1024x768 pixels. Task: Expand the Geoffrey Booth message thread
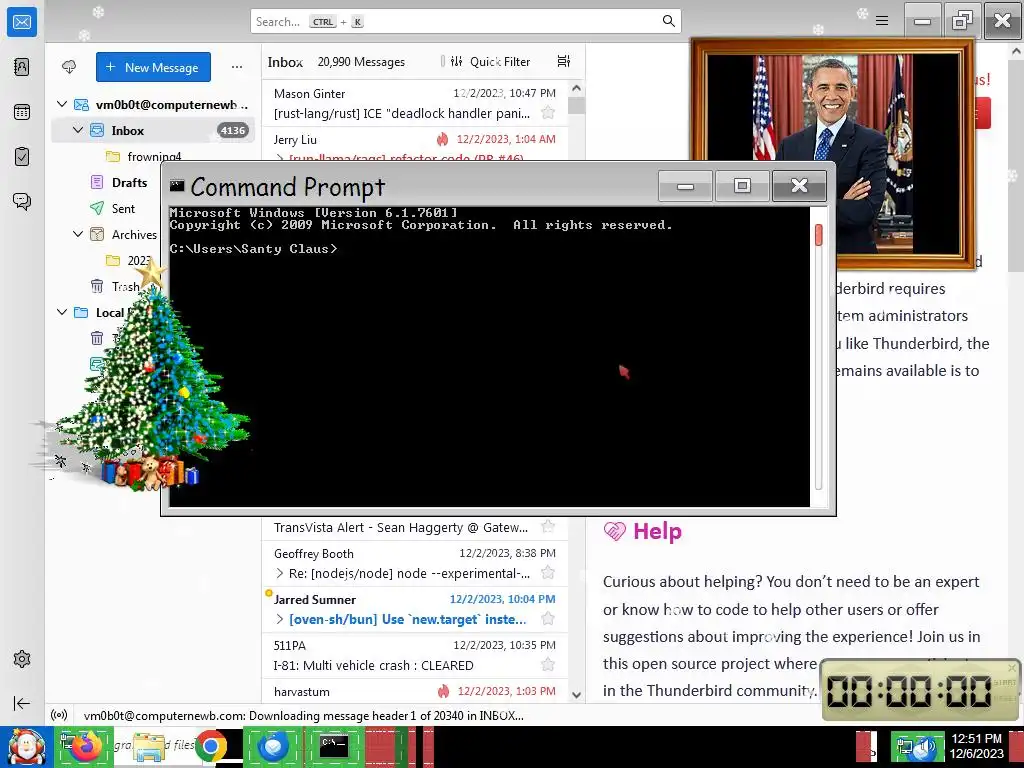(x=280, y=573)
